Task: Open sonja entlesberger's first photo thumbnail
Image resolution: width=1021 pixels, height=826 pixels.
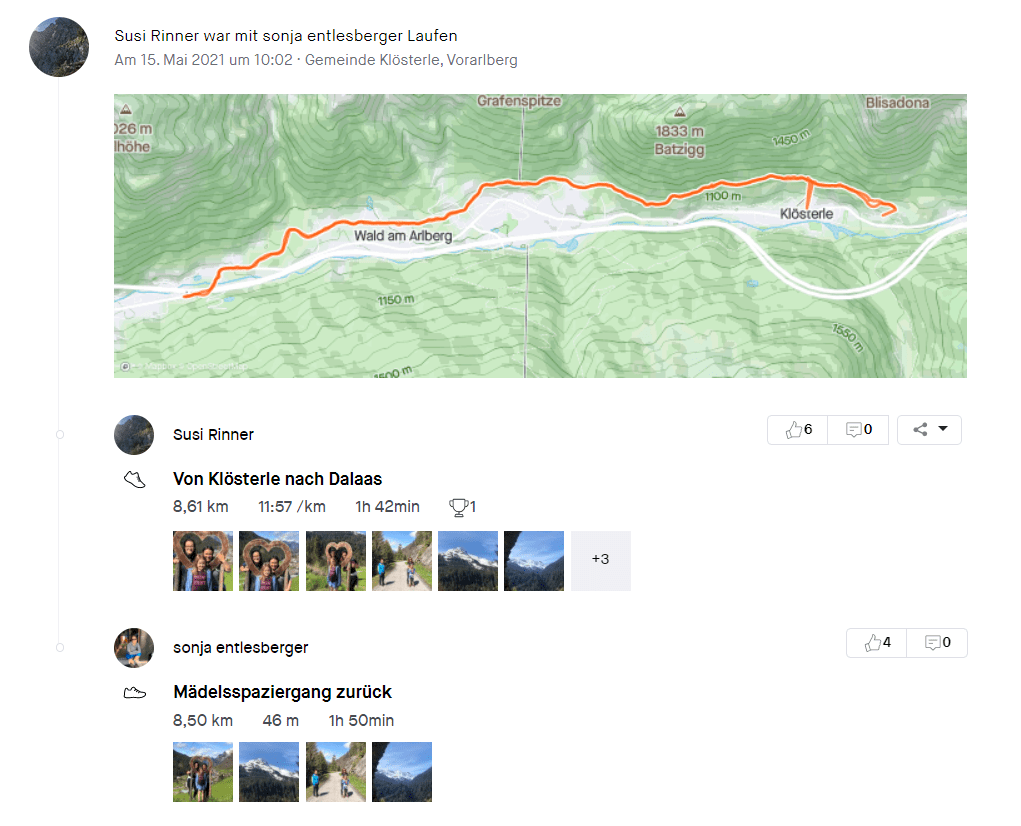Action: pyautogui.click(x=203, y=771)
